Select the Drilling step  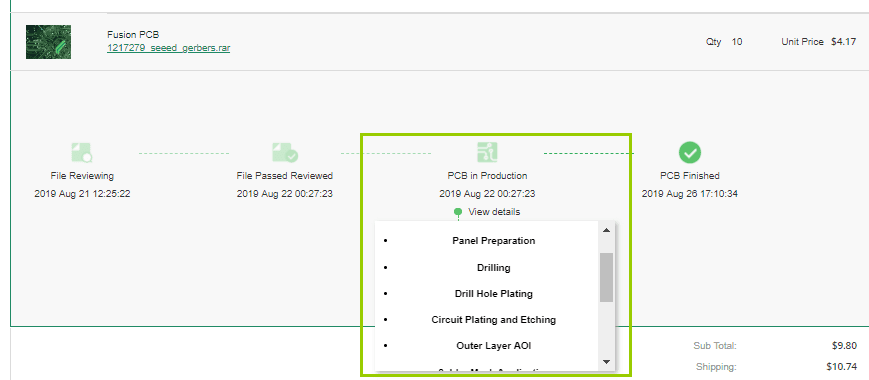coord(493,268)
